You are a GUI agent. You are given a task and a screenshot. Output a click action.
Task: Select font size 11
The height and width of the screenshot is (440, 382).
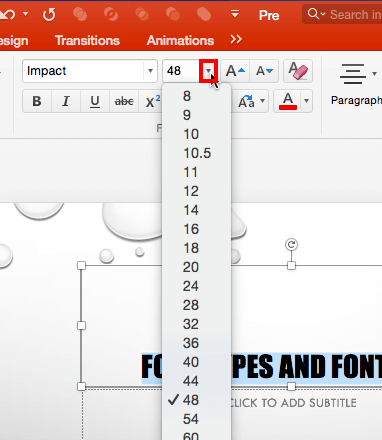click(x=197, y=172)
